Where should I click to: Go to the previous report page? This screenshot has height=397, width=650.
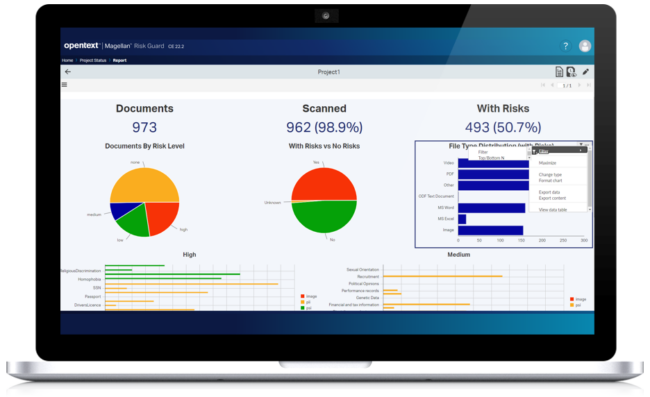(552, 85)
